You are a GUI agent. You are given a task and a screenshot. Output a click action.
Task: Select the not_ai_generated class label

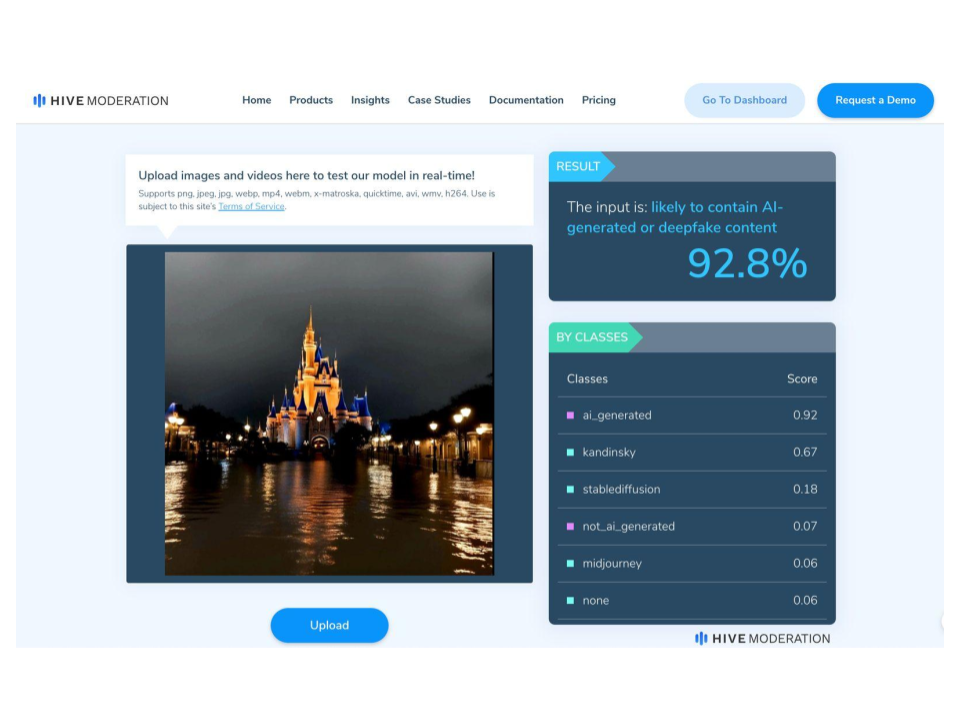click(x=629, y=527)
